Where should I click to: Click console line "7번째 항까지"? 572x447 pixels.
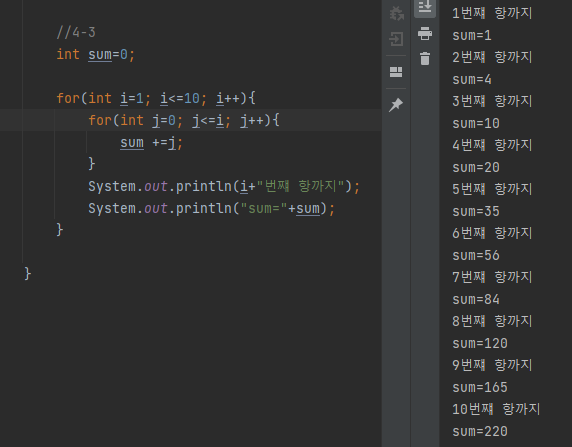click(x=492, y=277)
